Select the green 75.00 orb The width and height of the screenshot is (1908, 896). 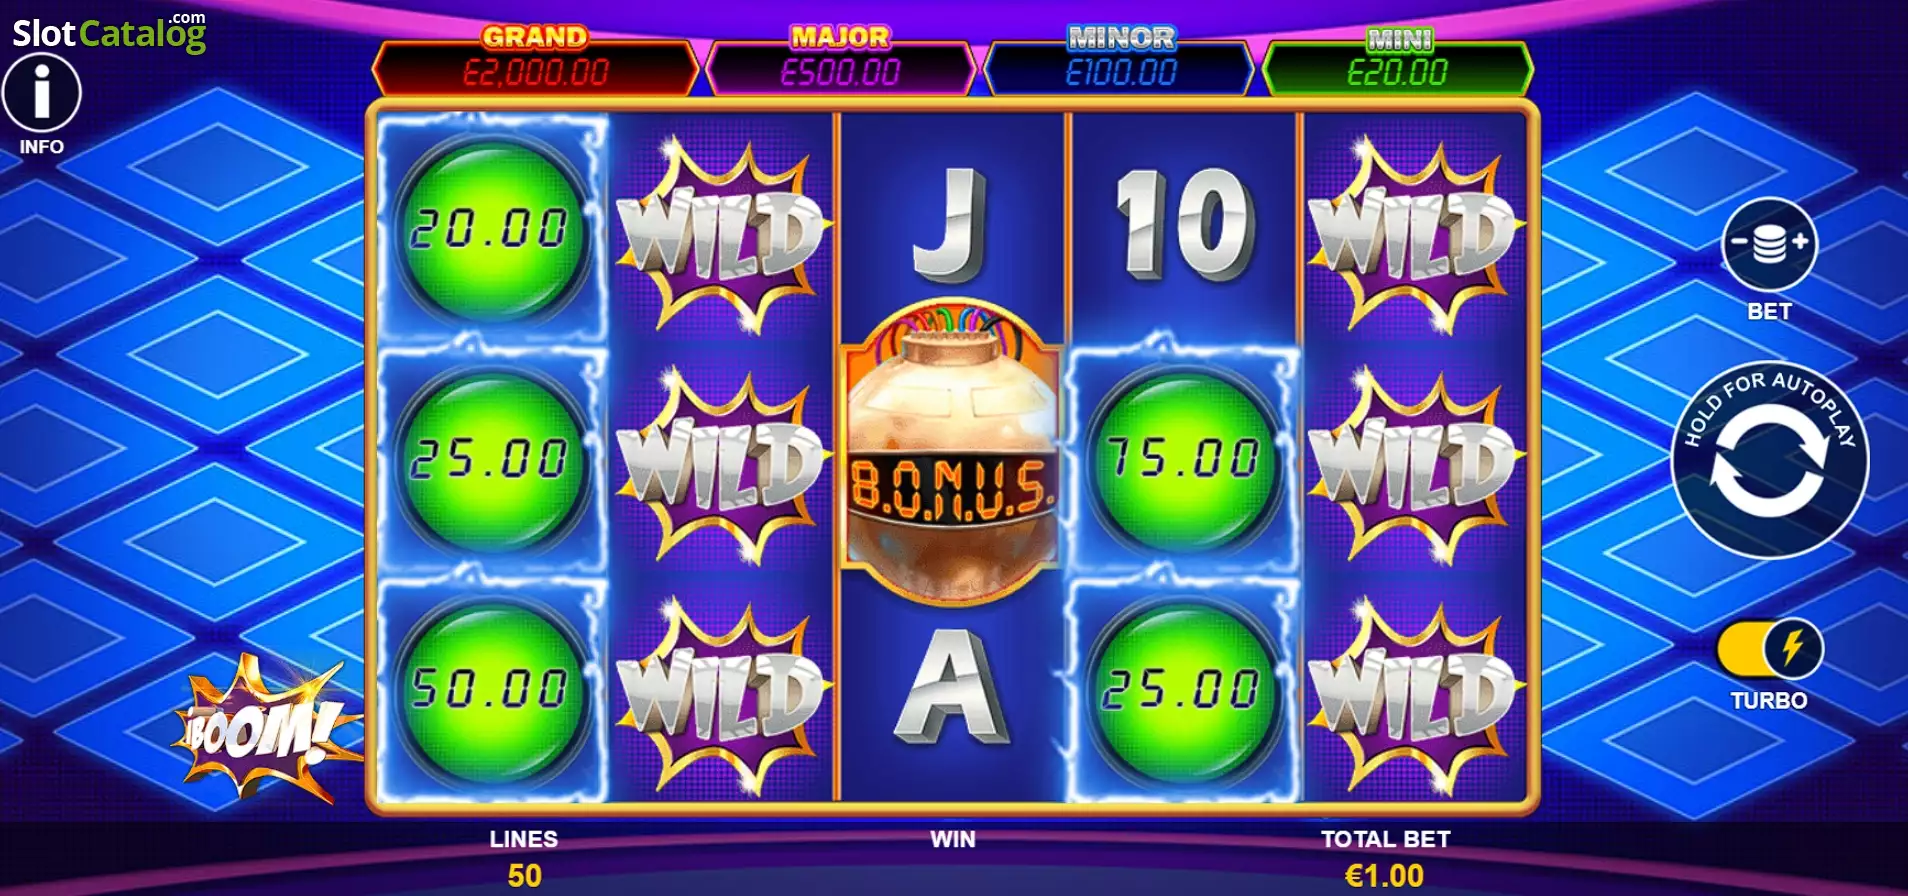point(1183,458)
